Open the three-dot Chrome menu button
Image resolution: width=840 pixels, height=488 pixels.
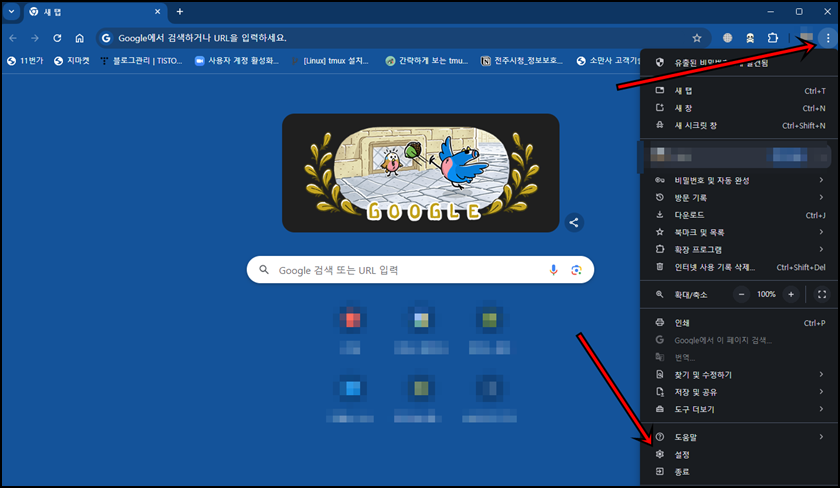828,38
